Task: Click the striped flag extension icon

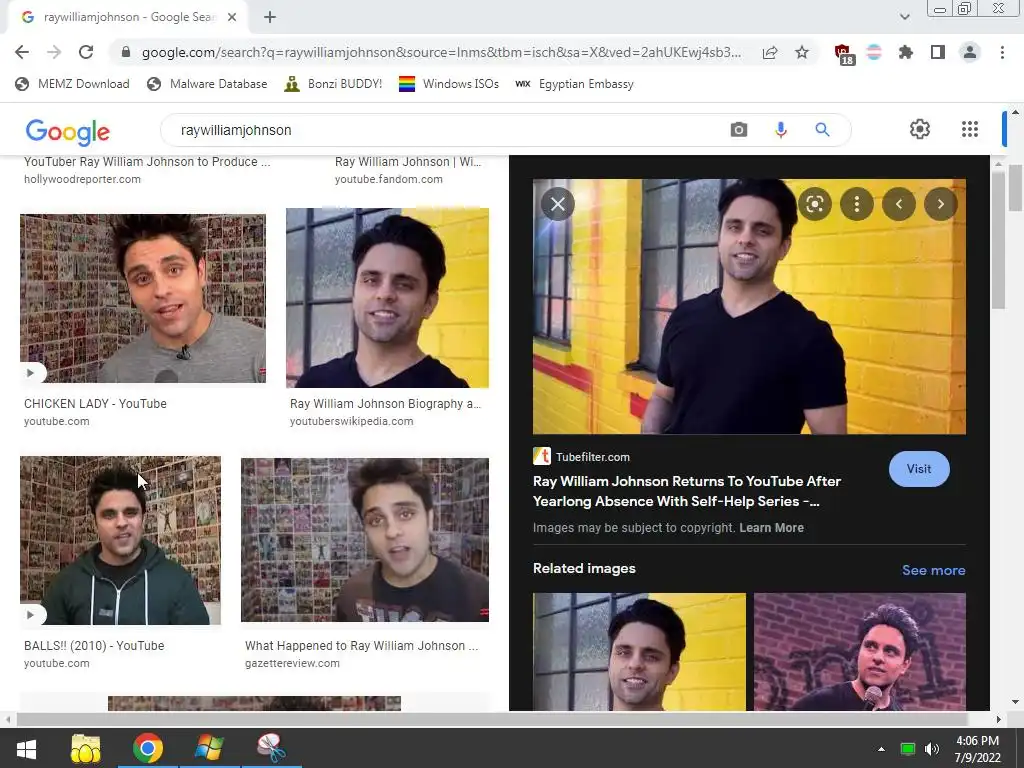Action: pyautogui.click(x=874, y=52)
